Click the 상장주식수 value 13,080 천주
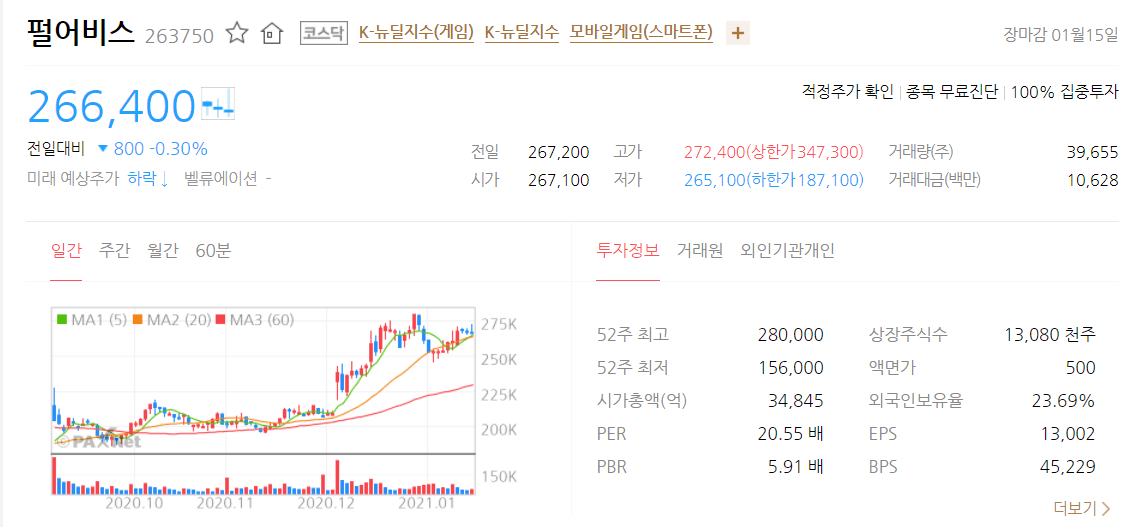Screen dimensions: 1128x527 point(1050,334)
